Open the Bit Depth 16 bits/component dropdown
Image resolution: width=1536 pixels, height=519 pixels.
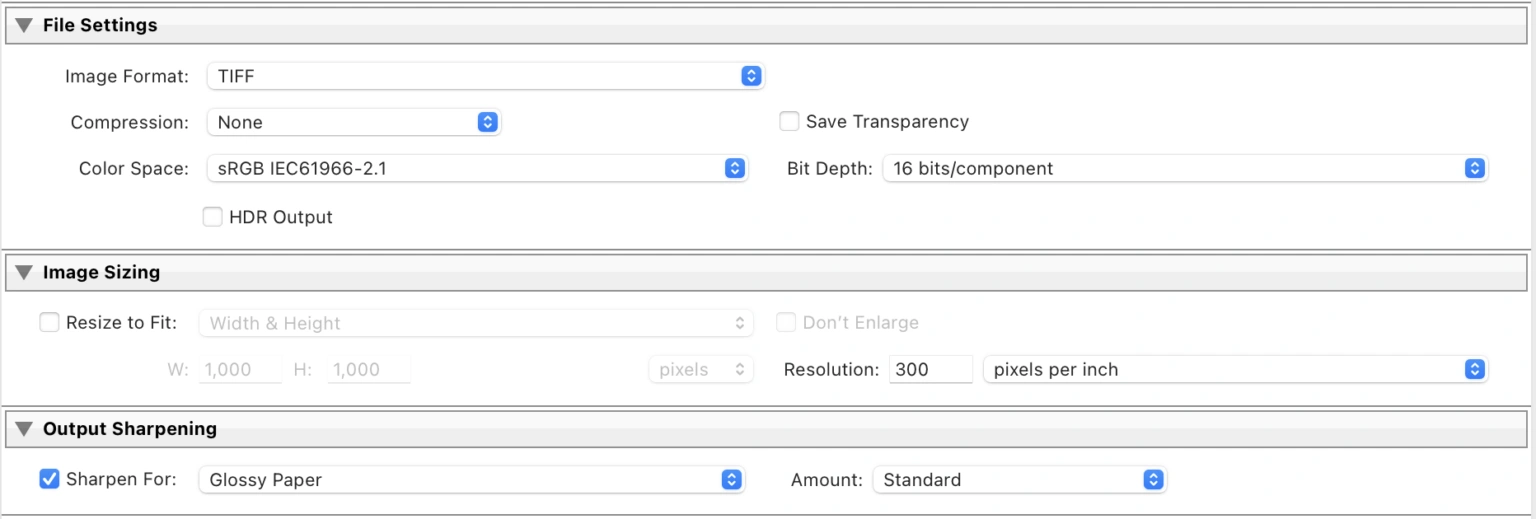[x=1185, y=169]
